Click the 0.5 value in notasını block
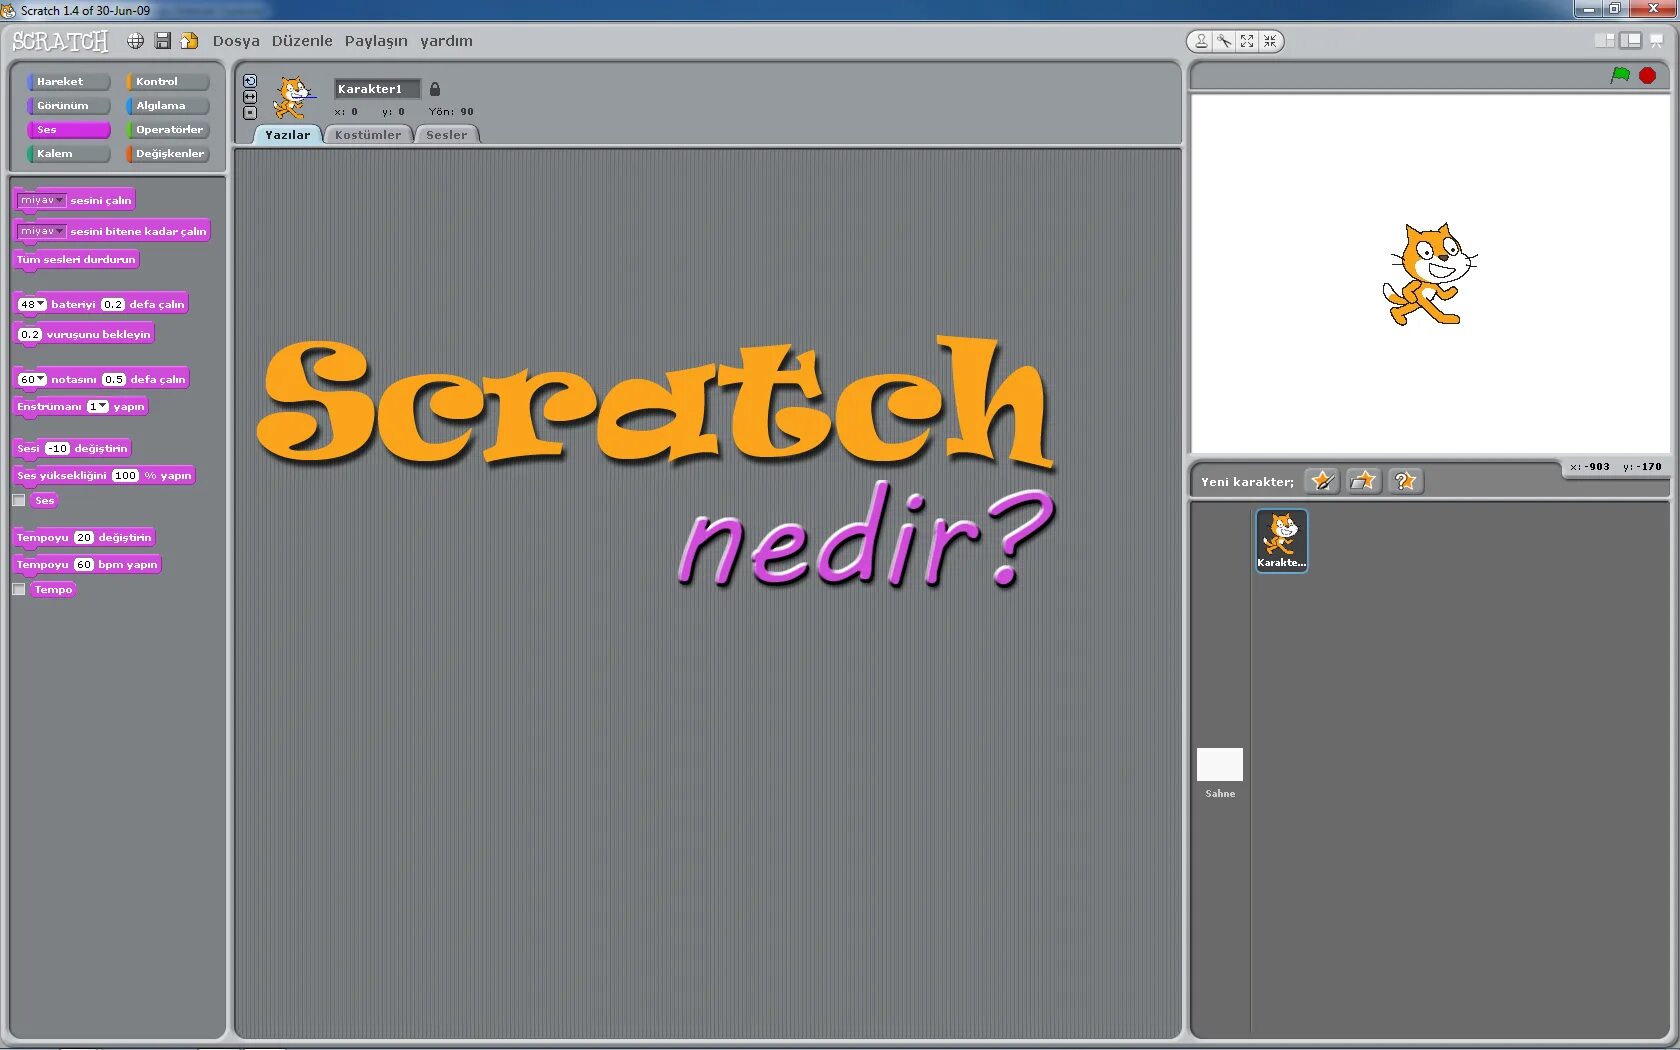1680x1050 pixels. [114, 380]
